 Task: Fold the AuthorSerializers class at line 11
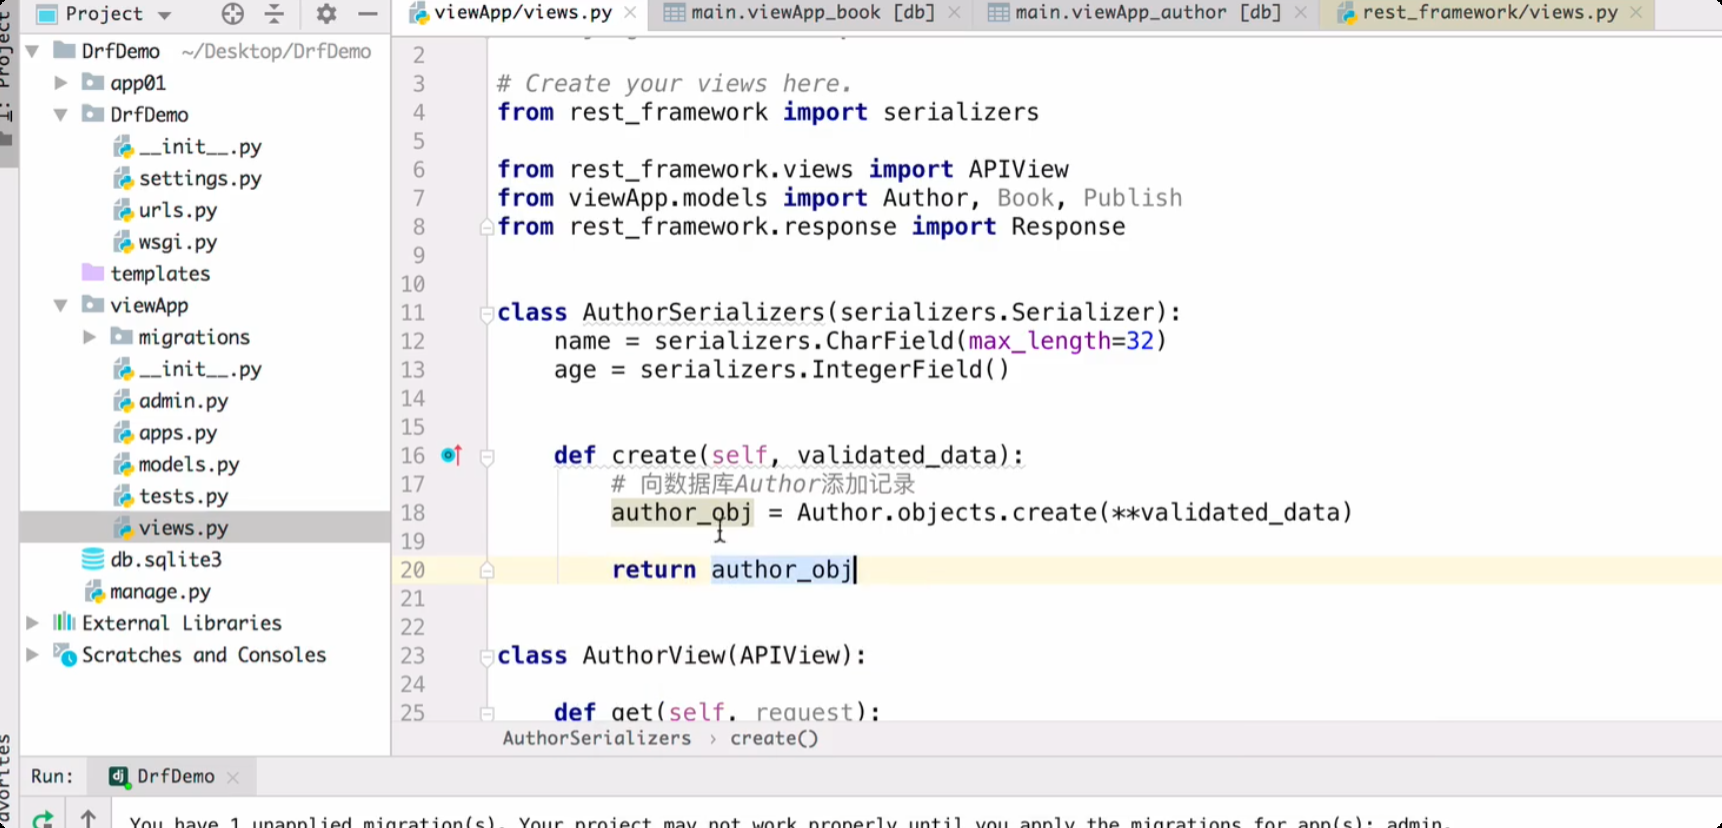point(487,313)
